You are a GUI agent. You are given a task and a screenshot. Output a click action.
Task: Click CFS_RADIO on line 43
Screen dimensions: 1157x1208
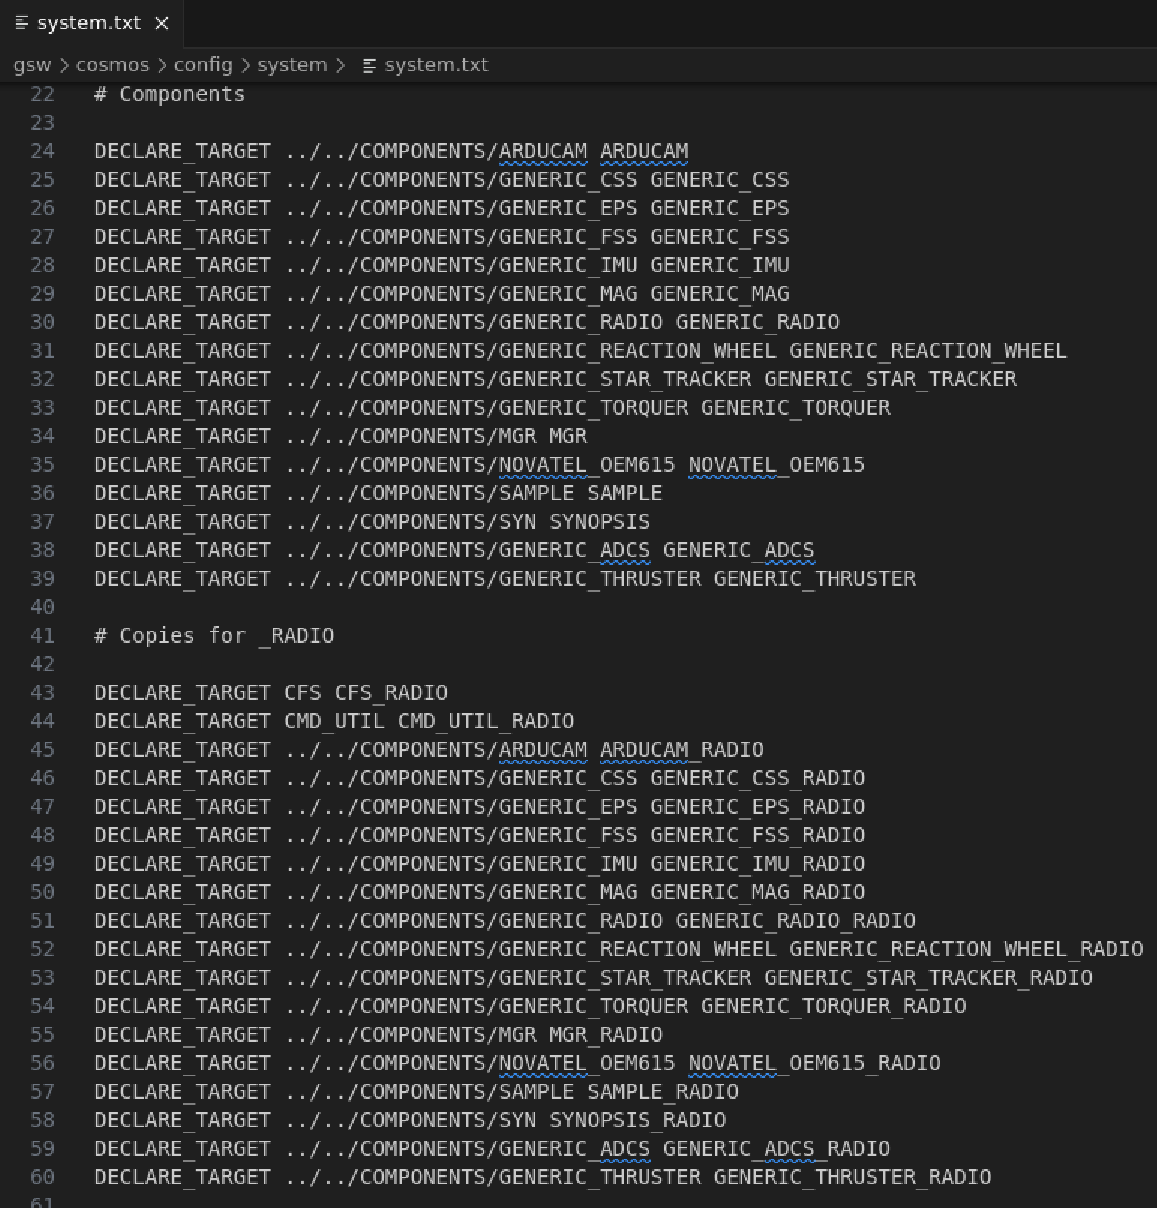(x=391, y=693)
